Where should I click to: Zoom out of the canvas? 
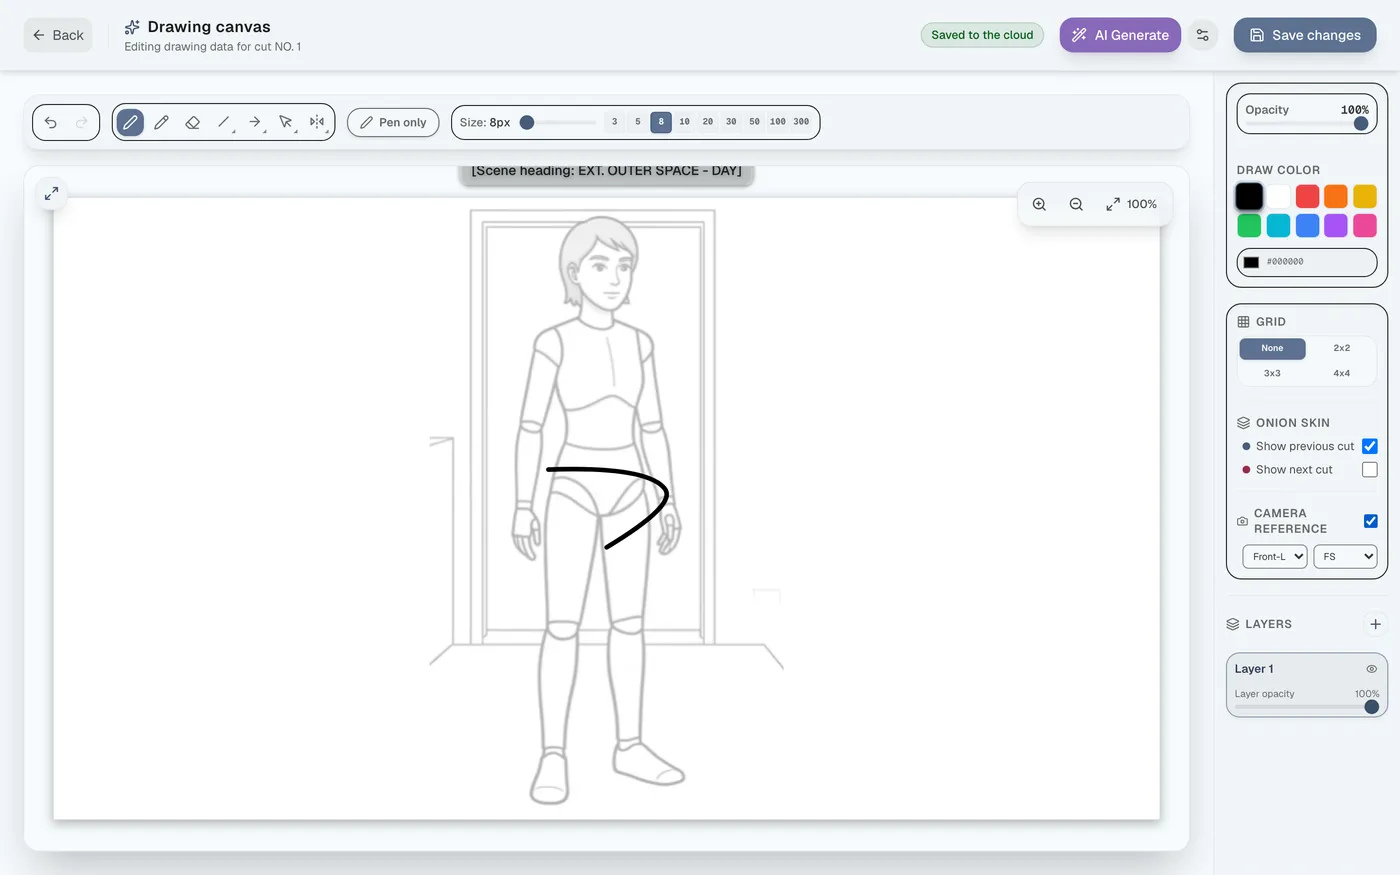1076,204
